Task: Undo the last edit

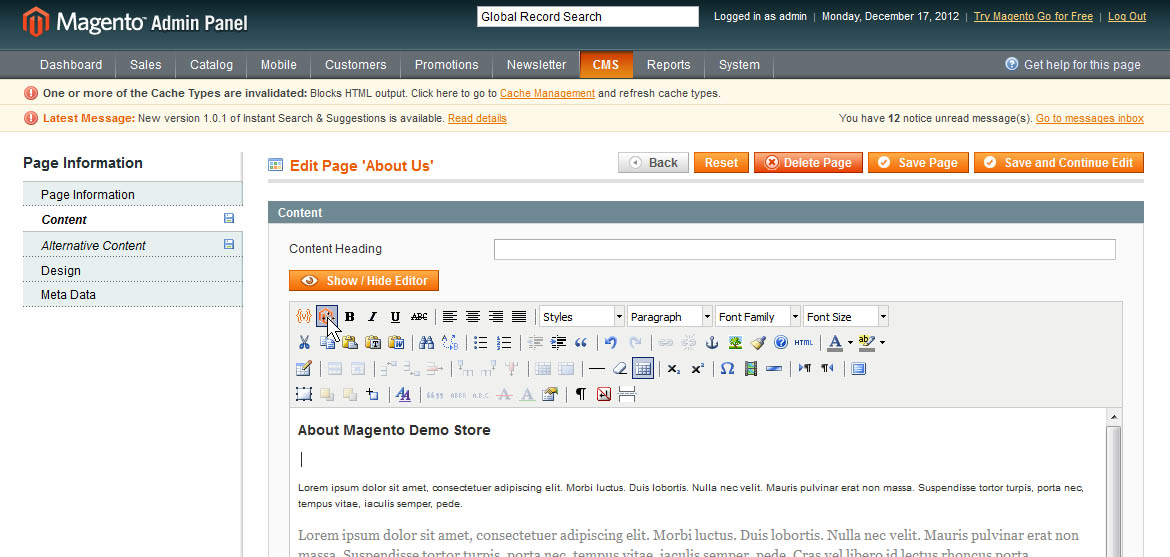Action: [611, 343]
